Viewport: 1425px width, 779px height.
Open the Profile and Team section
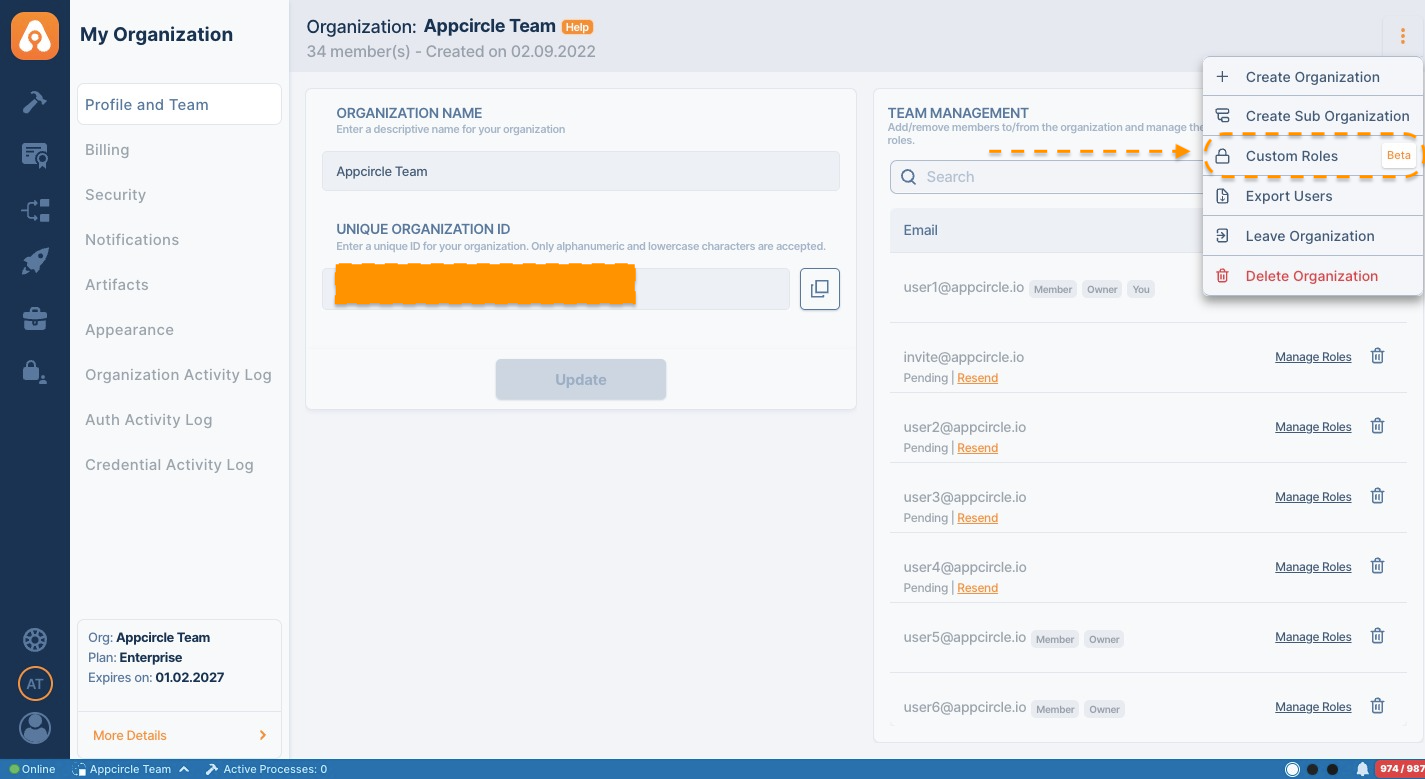(x=179, y=105)
